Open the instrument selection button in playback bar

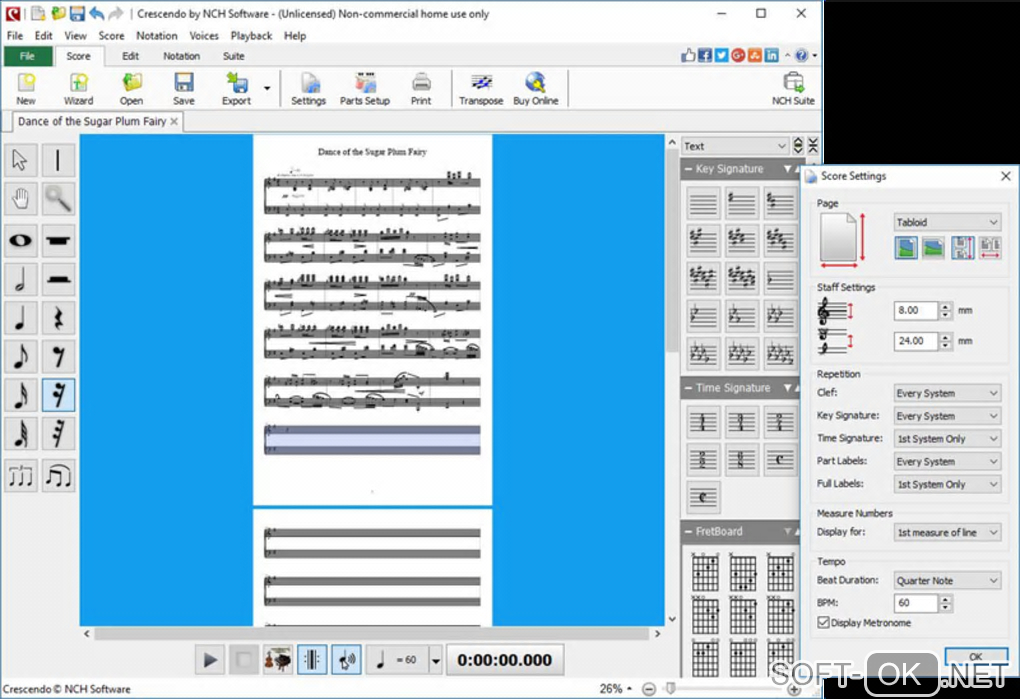278,660
